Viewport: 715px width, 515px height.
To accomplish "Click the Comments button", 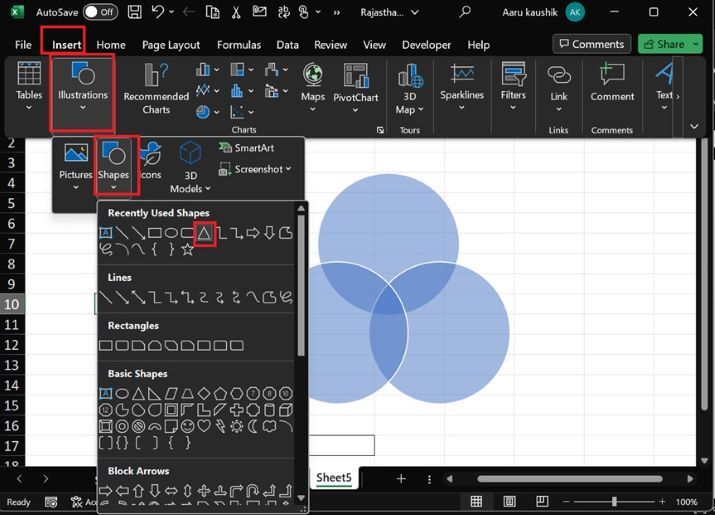I will click(592, 44).
